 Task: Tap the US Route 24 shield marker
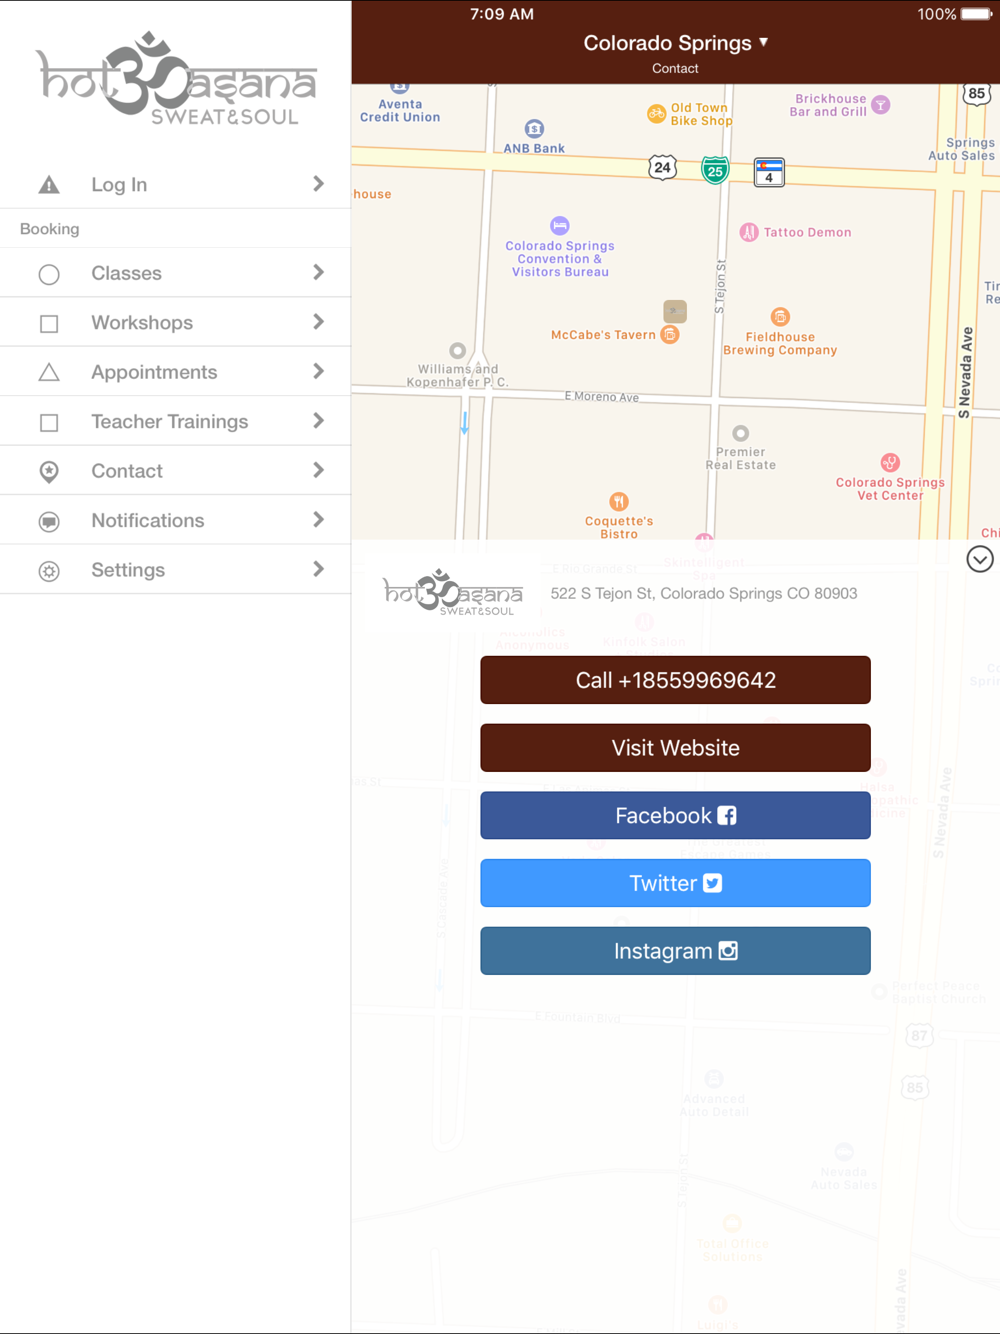pyautogui.click(x=662, y=167)
